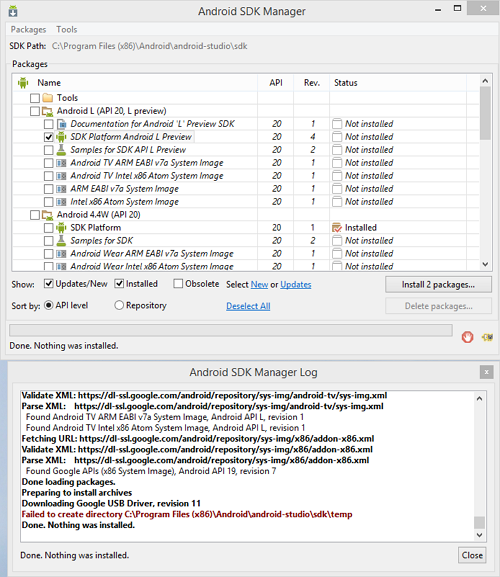The image size is (500, 577).
Task: Click the log panel scroll up arrow
Action: pos(479,399)
